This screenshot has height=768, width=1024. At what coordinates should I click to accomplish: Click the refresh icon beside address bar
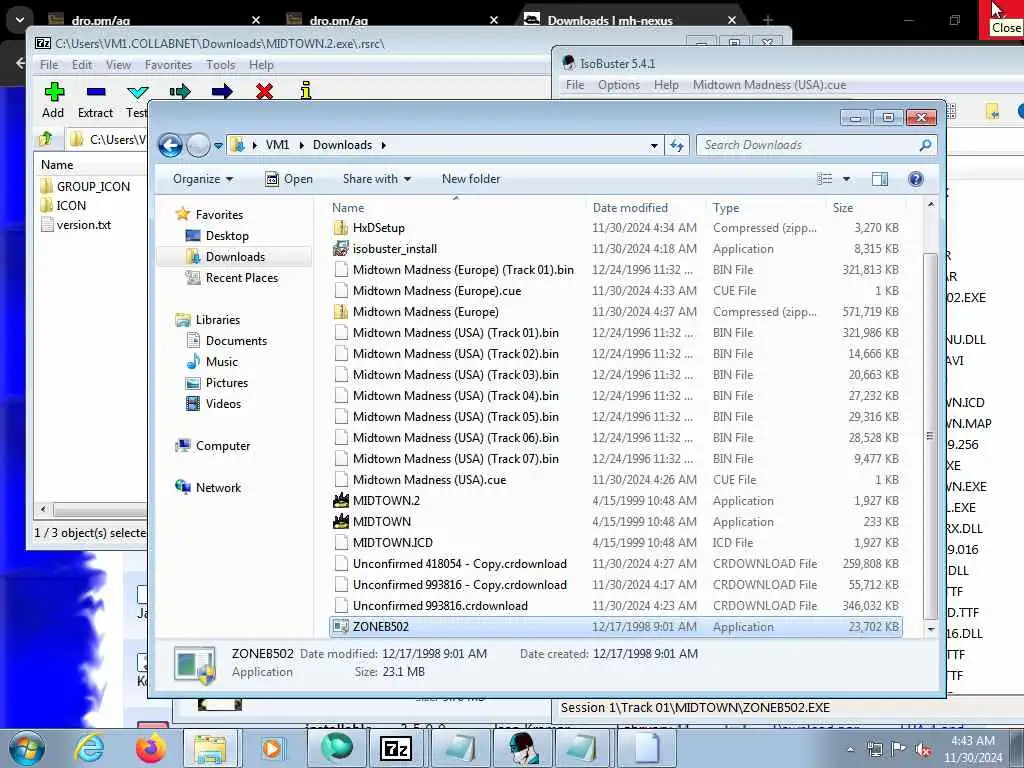click(x=677, y=145)
